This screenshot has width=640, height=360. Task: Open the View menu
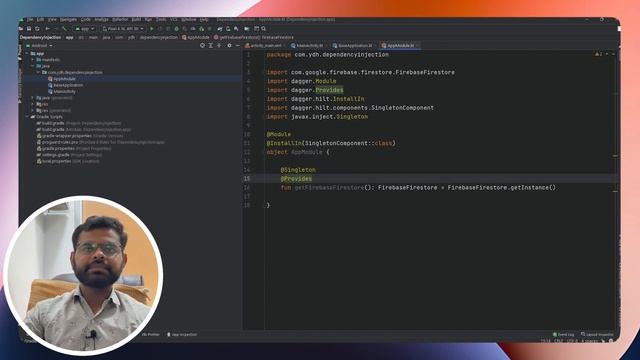[x=52, y=20]
